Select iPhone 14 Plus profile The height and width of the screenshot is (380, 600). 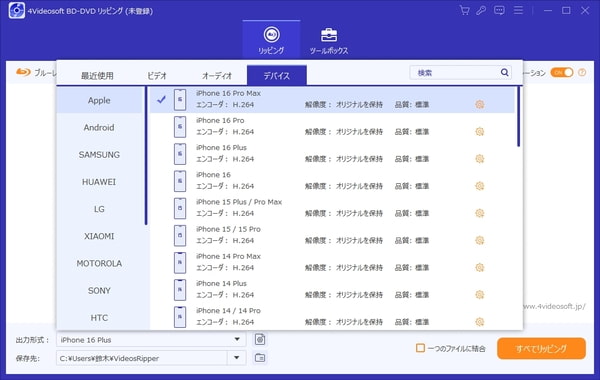[x=332, y=289]
